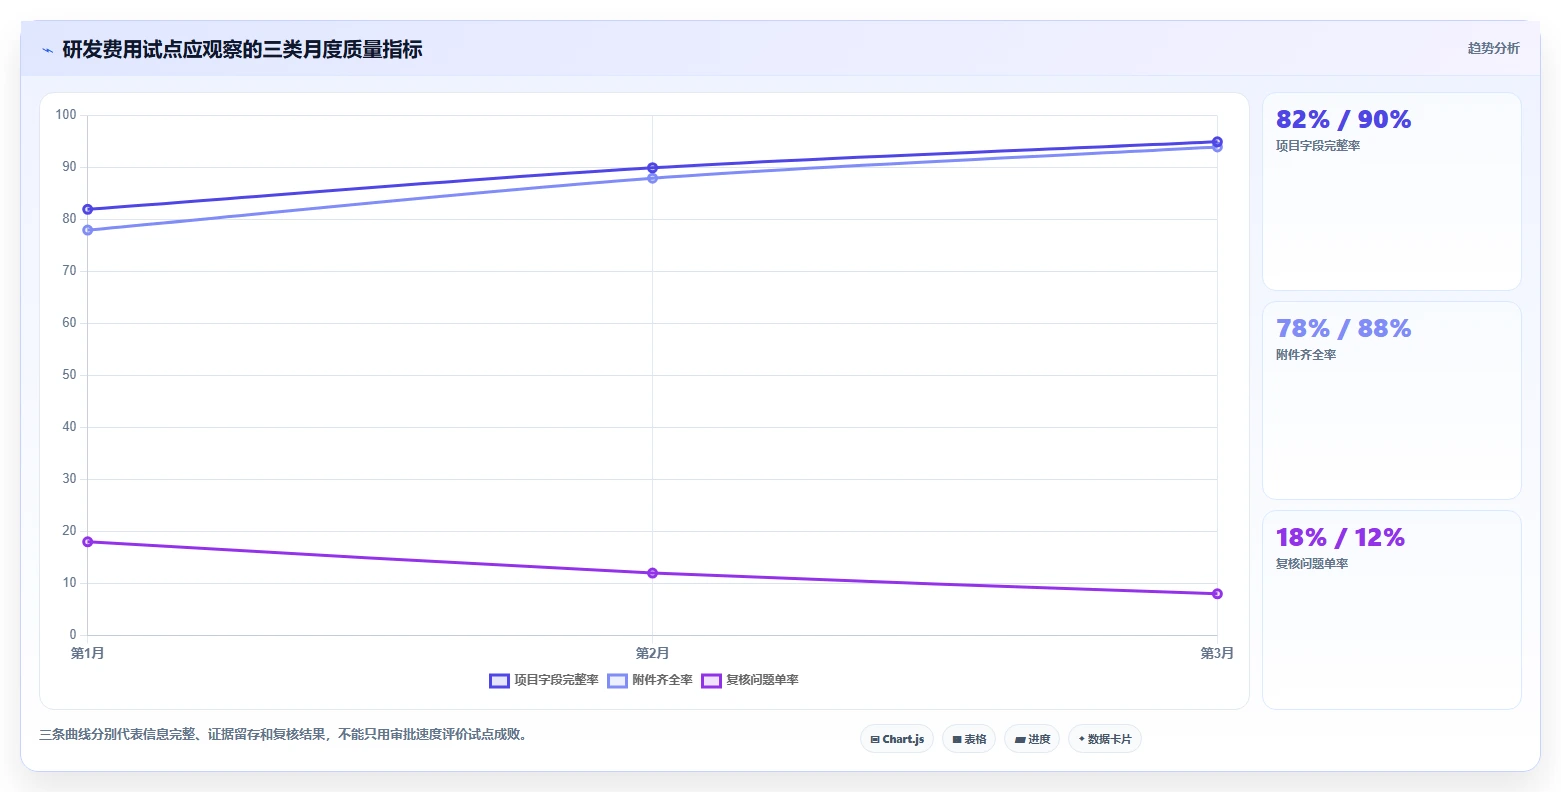Click 复核问题单率 data point at 第1月
The height and width of the screenshot is (792, 1561).
click(x=88, y=542)
